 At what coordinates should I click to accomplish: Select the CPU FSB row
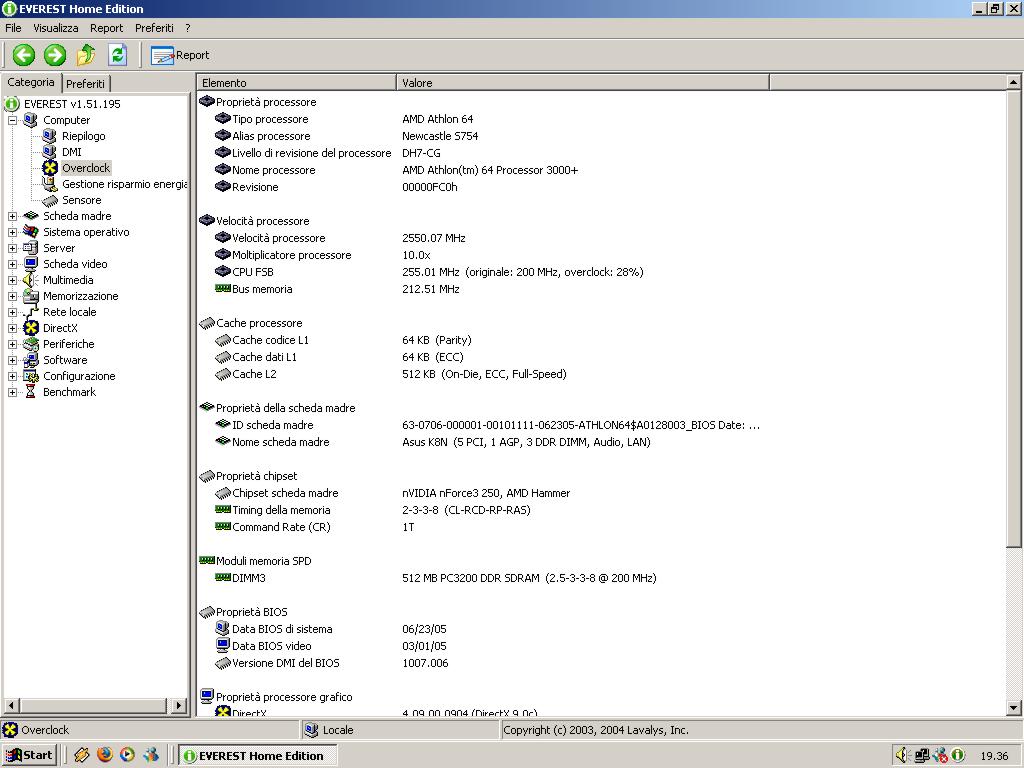coord(428,272)
